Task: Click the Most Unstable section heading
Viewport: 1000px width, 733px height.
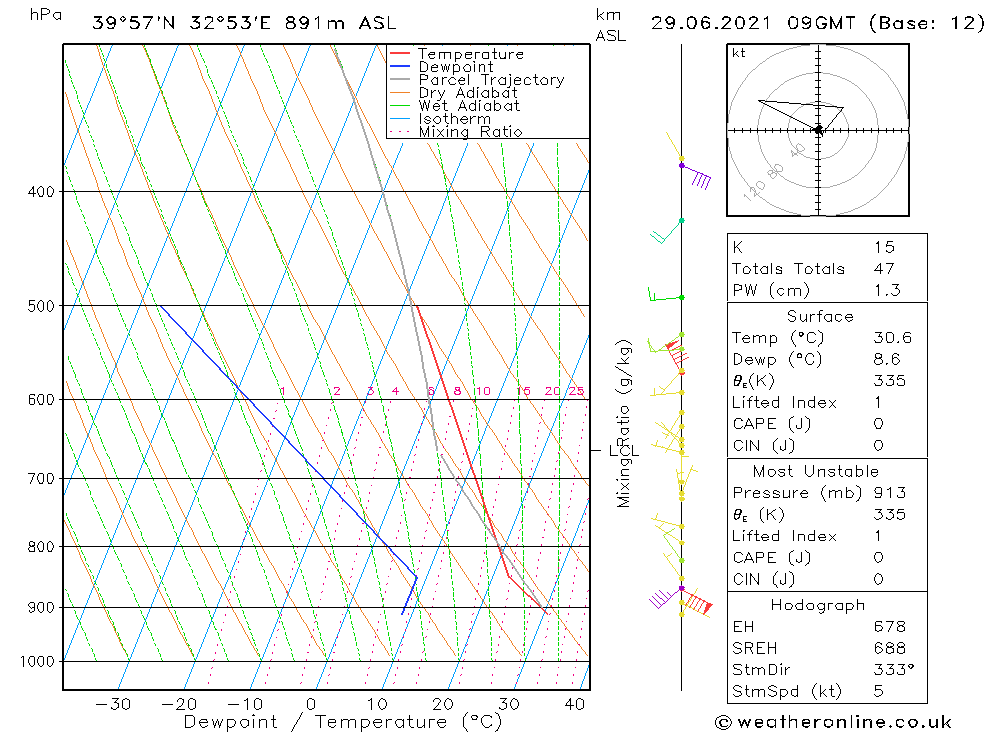Action: point(816,471)
